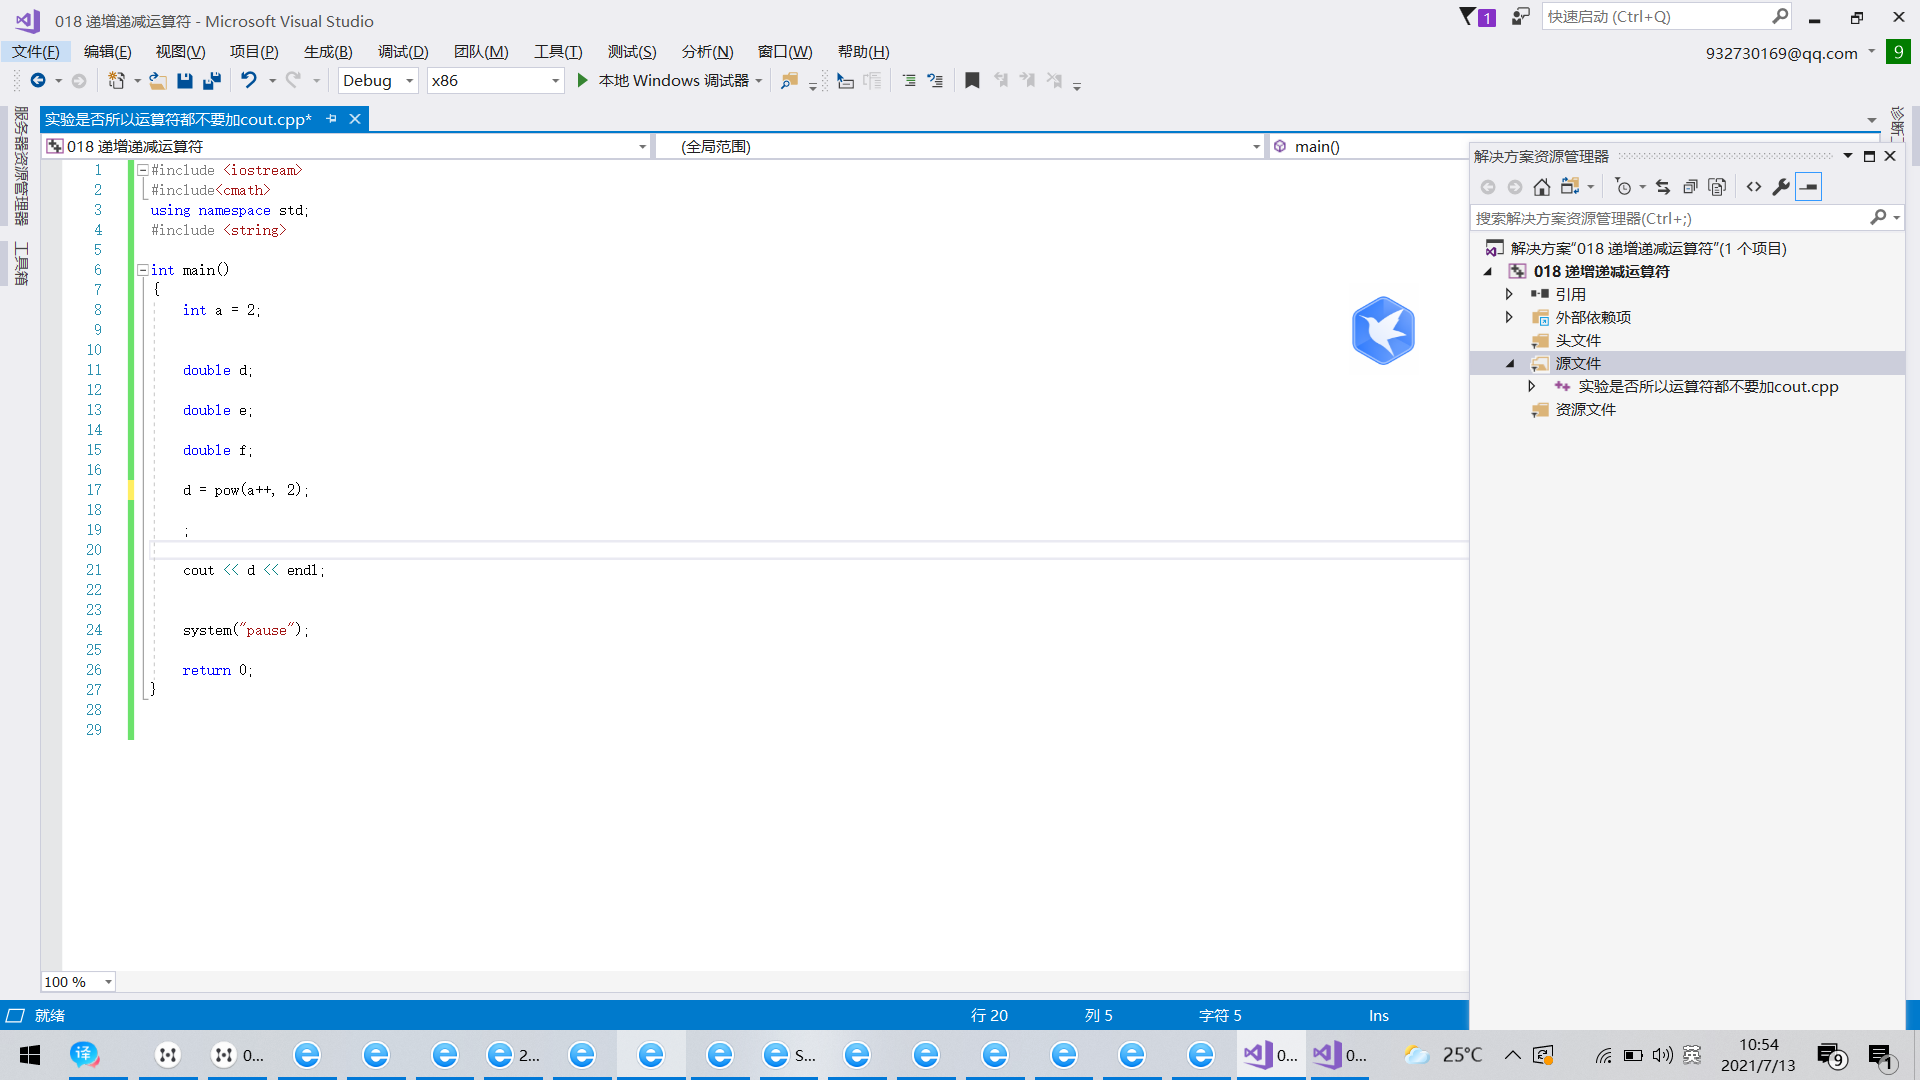This screenshot has height=1080, width=1920.
Task: Click the Open File toolbar icon
Action: 158,81
